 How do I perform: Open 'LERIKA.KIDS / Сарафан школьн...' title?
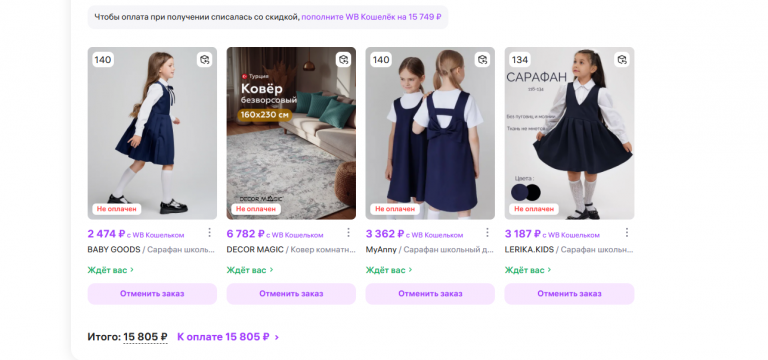(x=569, y=249)
